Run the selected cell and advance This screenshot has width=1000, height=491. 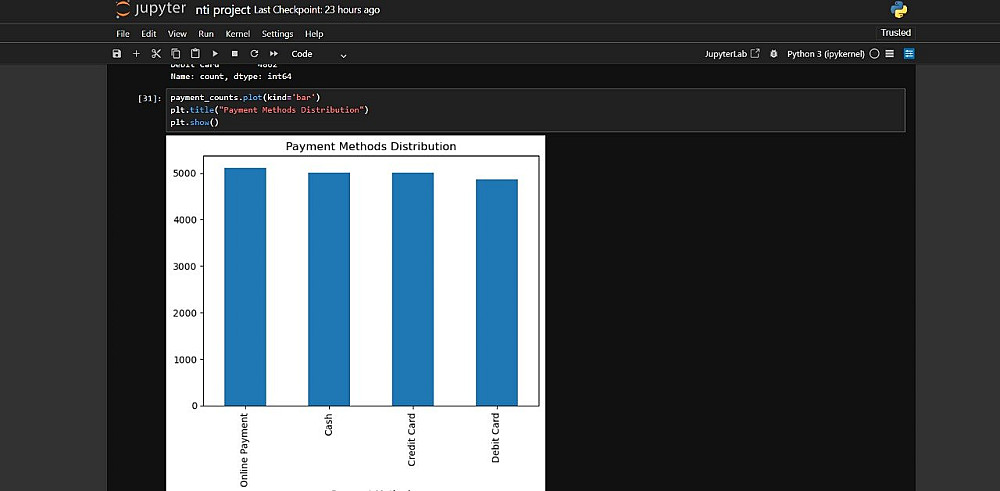point(215,54)
